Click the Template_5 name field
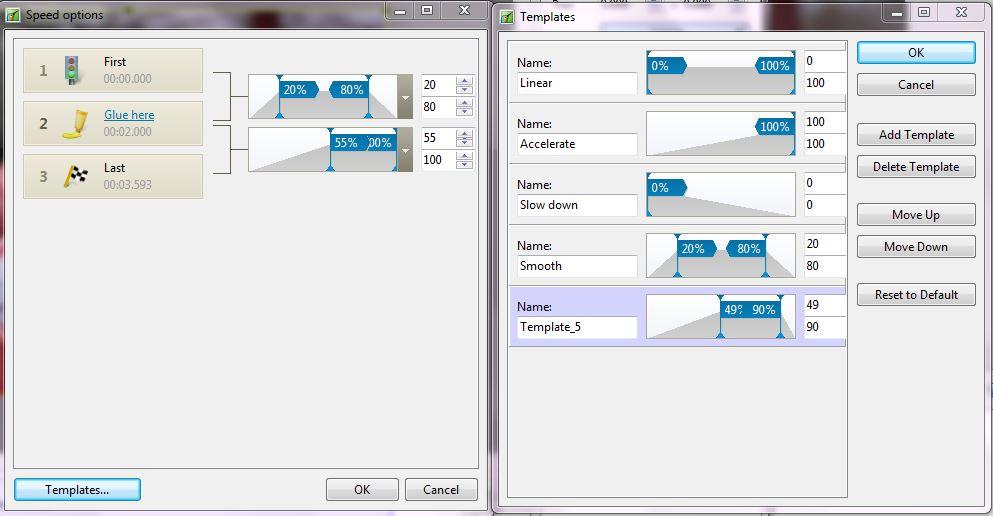The image size is (993, 516). click(x=577, y=327)
